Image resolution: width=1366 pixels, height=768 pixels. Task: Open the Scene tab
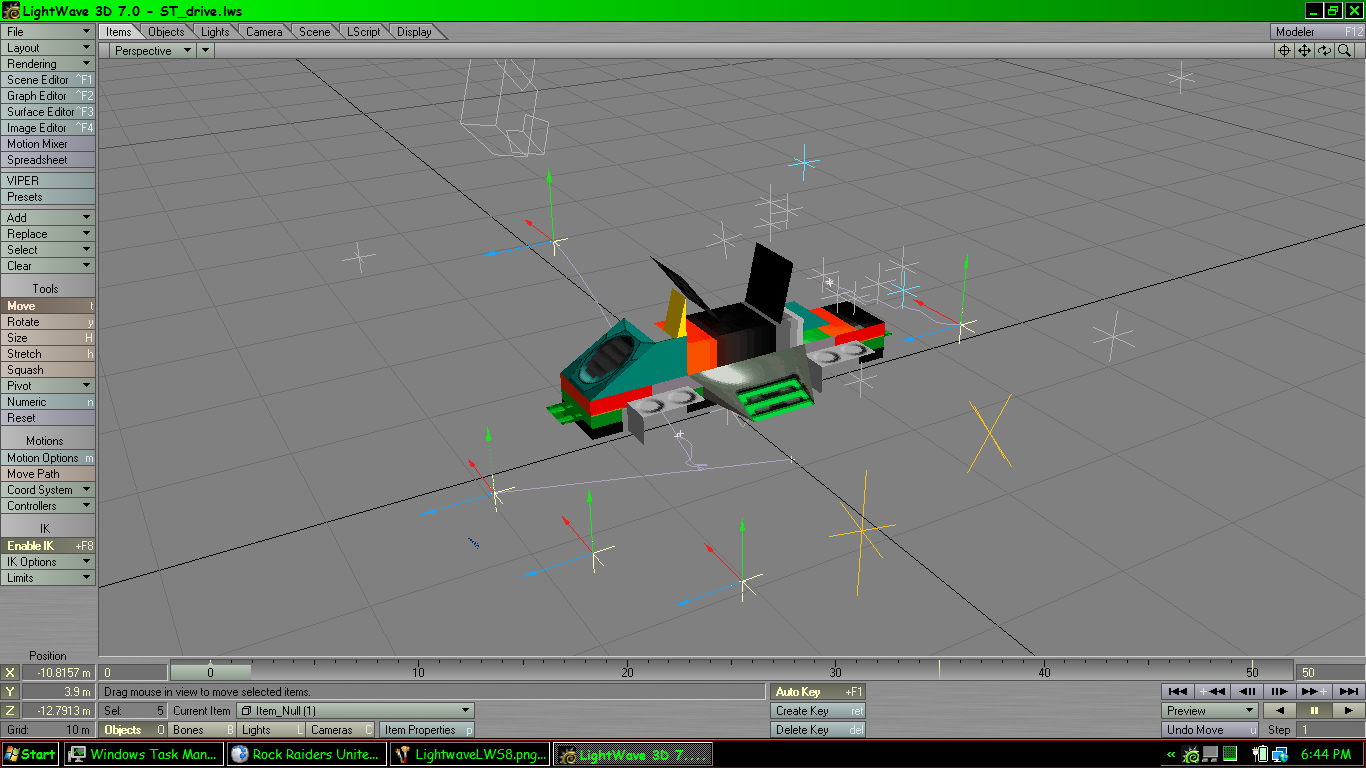click(x=314, y=32)
